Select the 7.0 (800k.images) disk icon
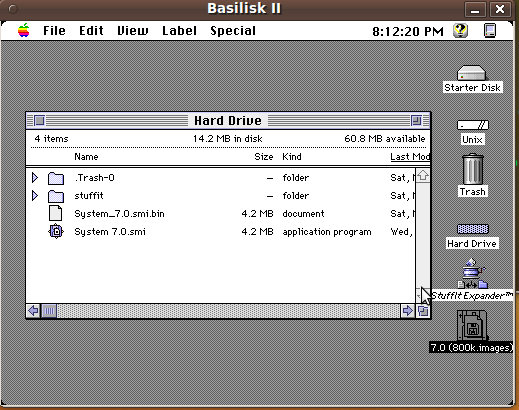The width and height of the screenshot is (519, 410). (x=472, y=325)
